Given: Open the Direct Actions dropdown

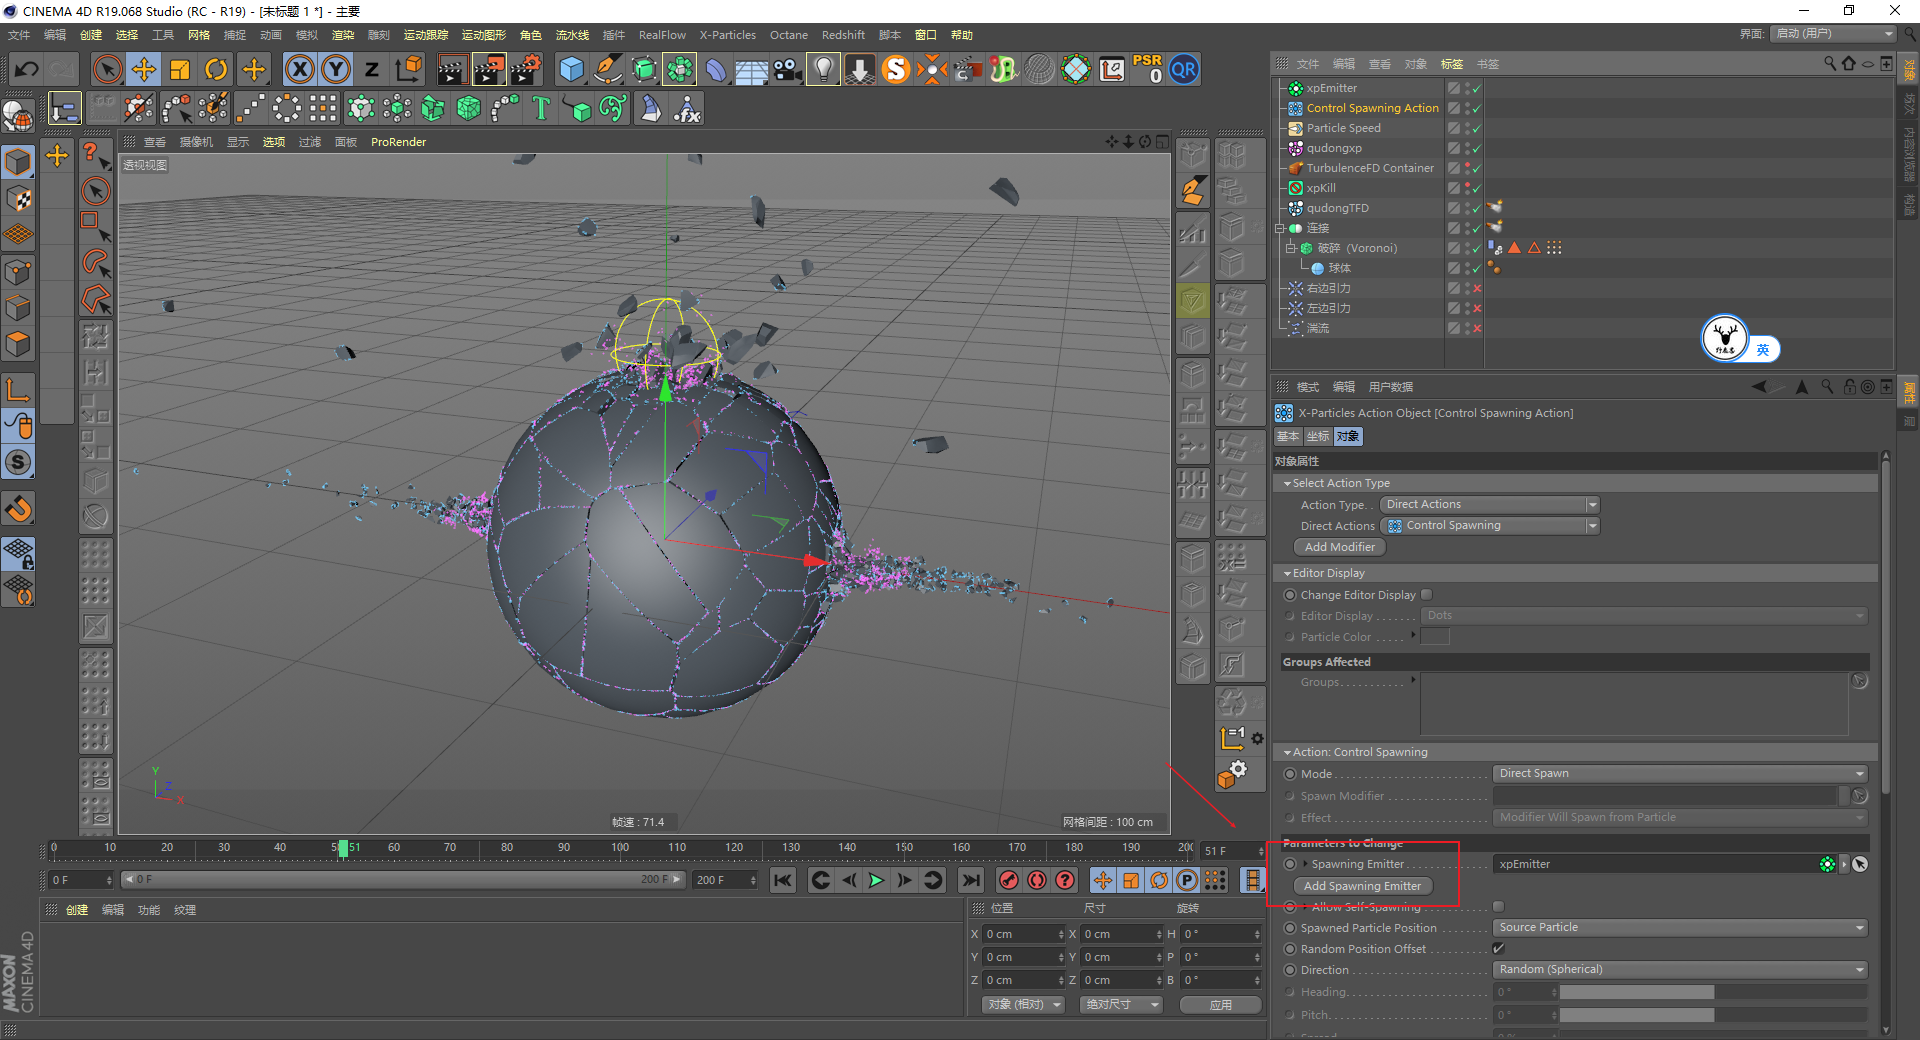Looking at the screenshot, I should click(1490, 526).
